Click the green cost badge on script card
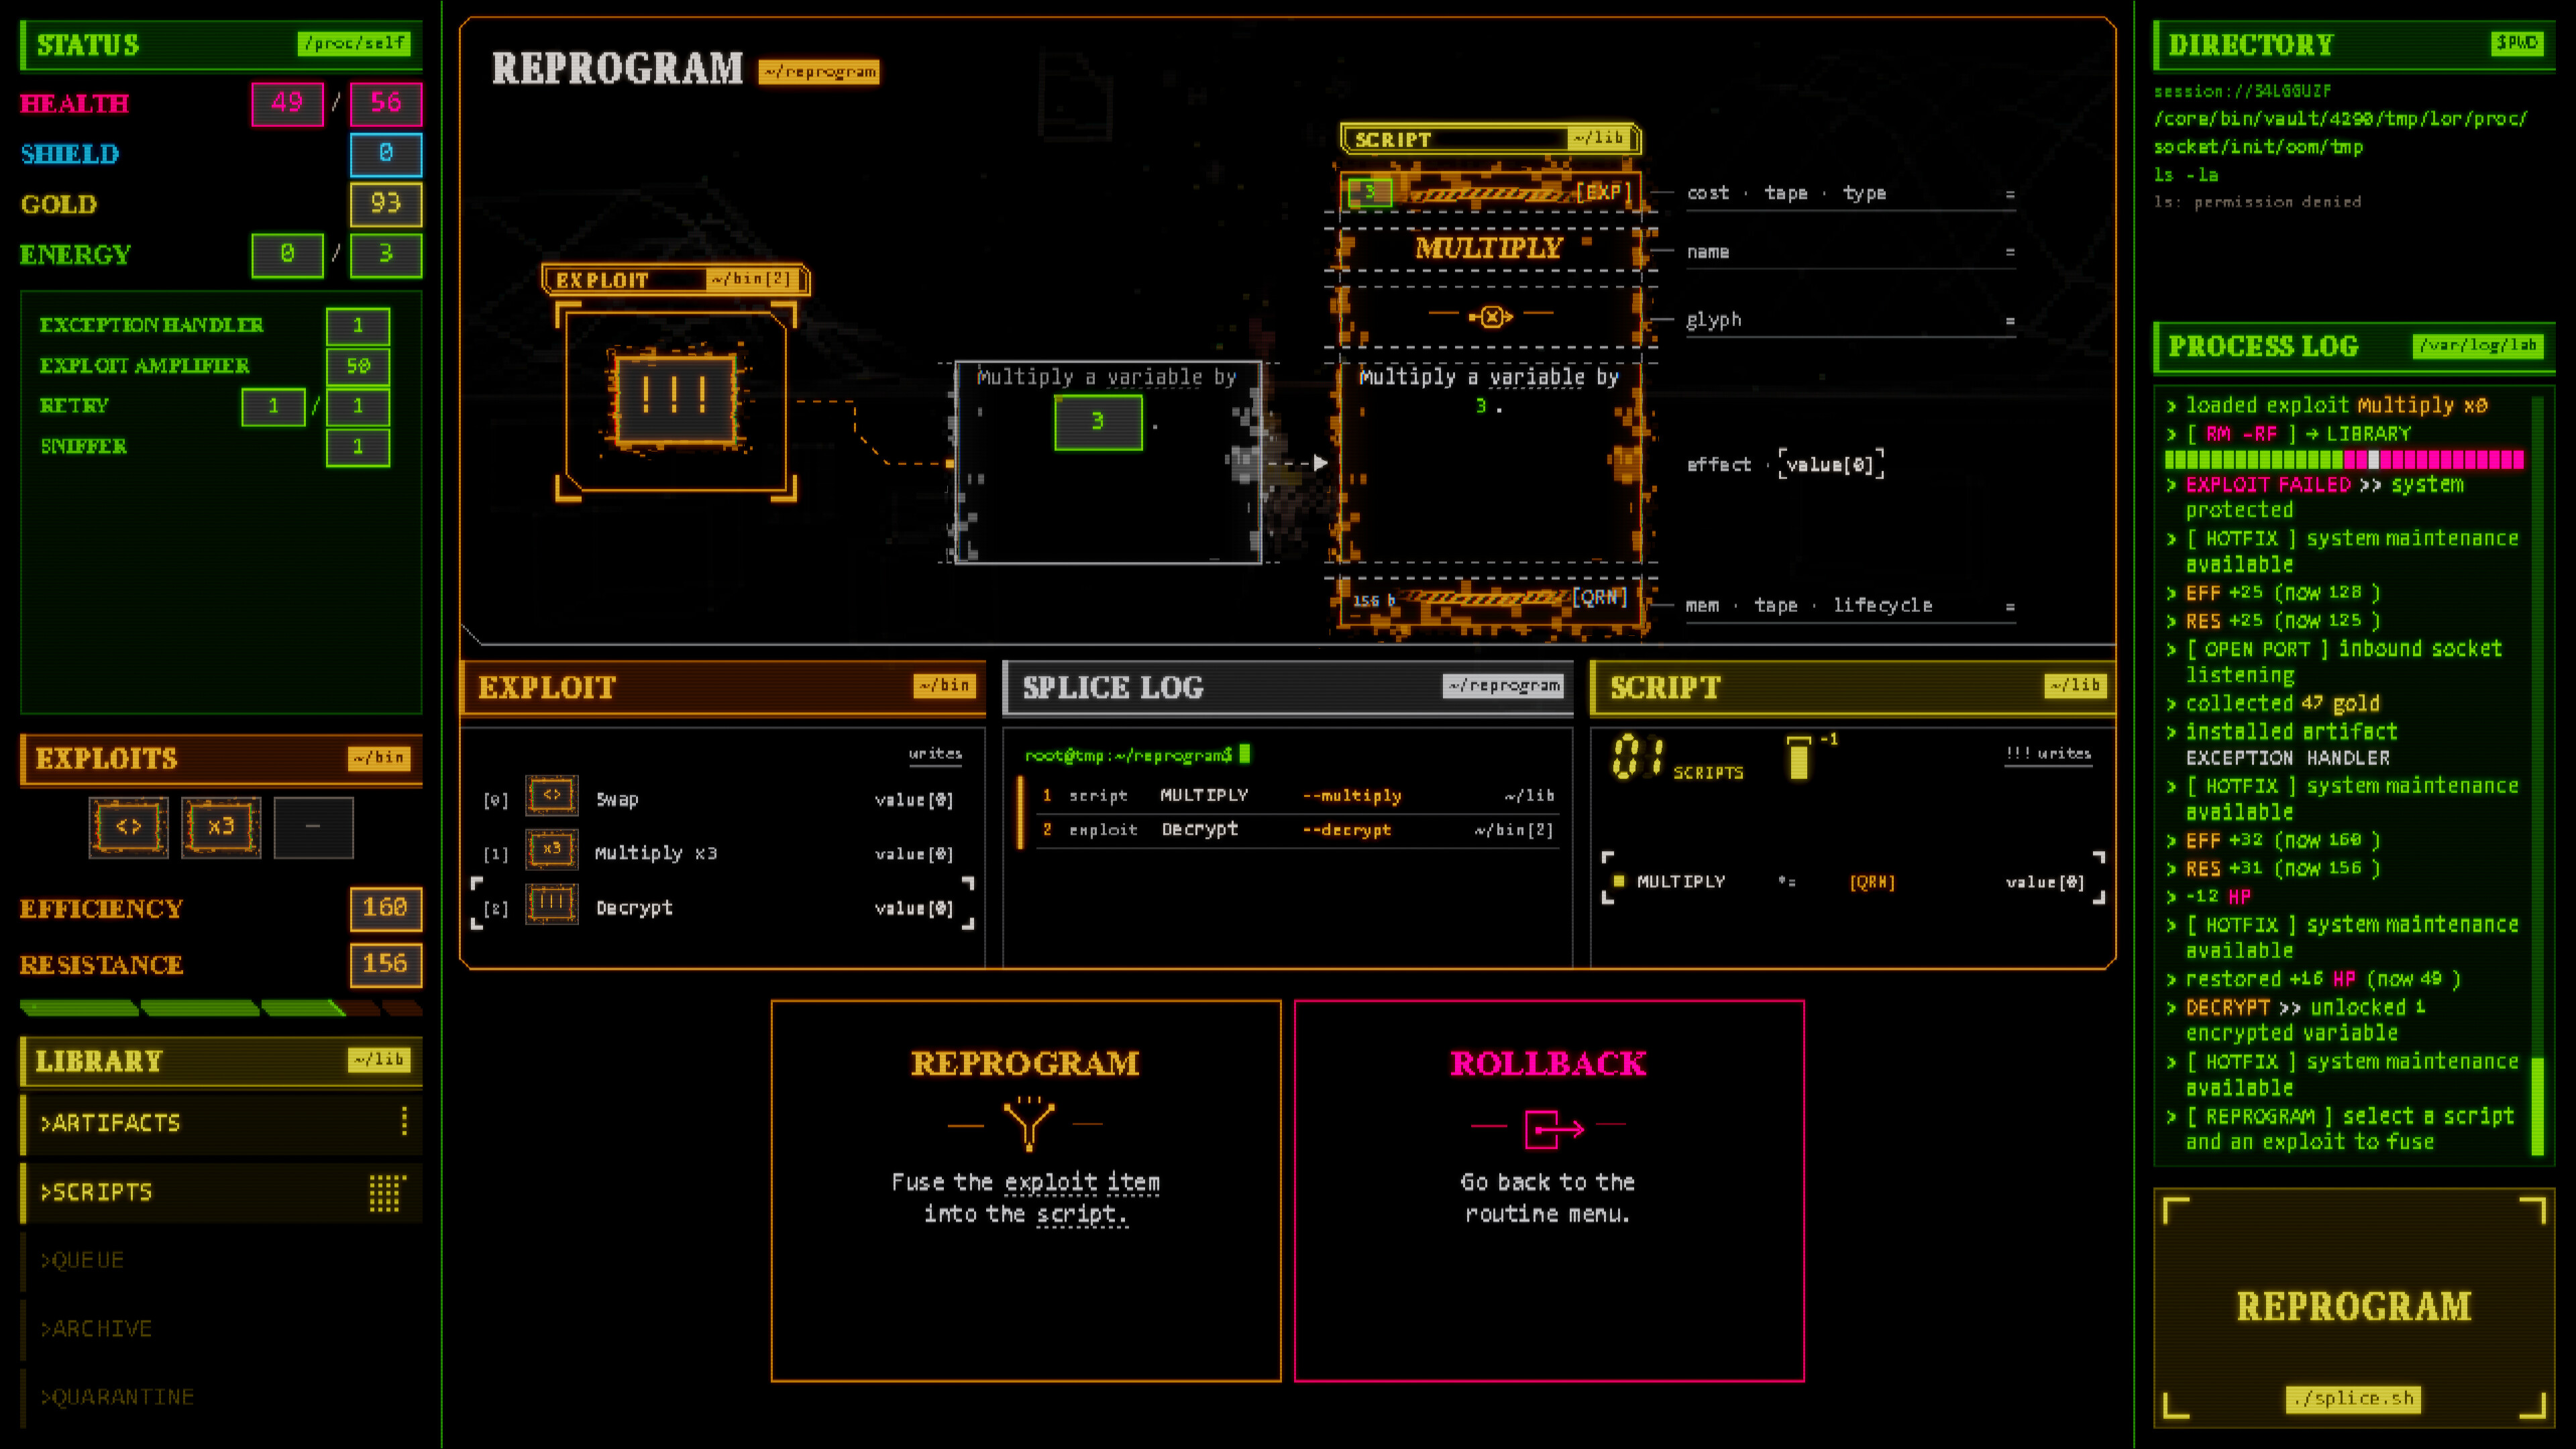Image resolution: width=2576 pixels, height=1449 pixels. click(x=1369, y=192)
